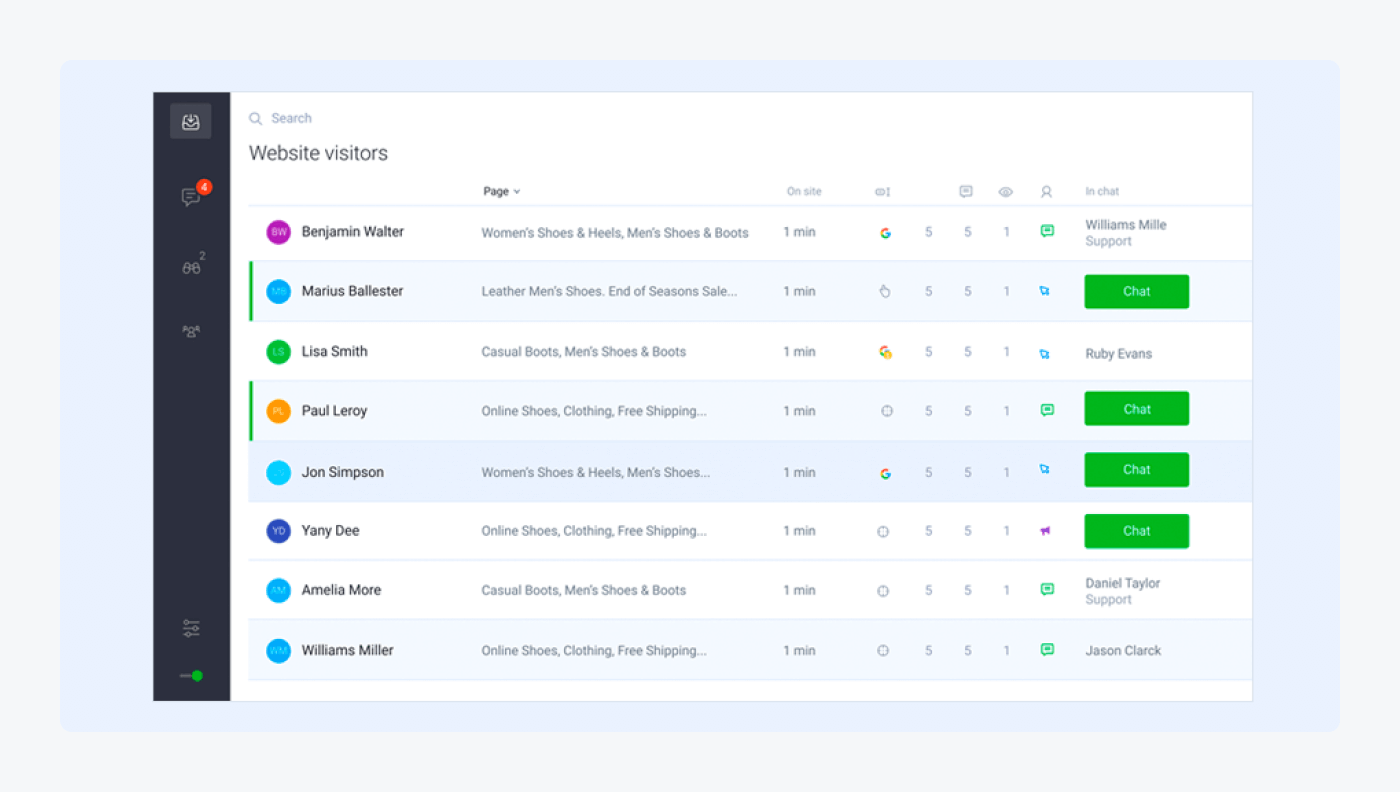Click the purple cursor icon on Yany Dee's row
Screen dimensions: 1400x792
1045,531
